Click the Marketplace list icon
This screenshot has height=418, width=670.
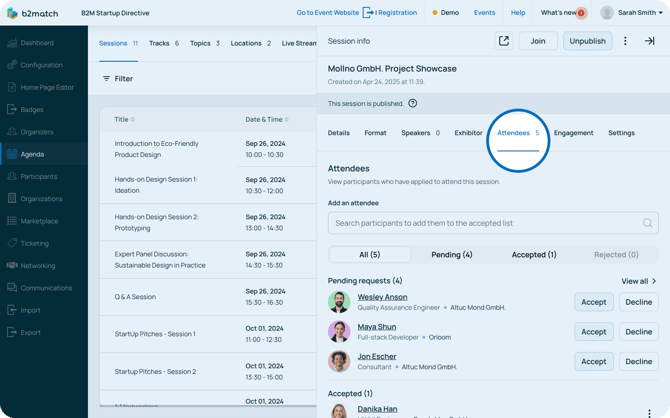click(12, 221)
